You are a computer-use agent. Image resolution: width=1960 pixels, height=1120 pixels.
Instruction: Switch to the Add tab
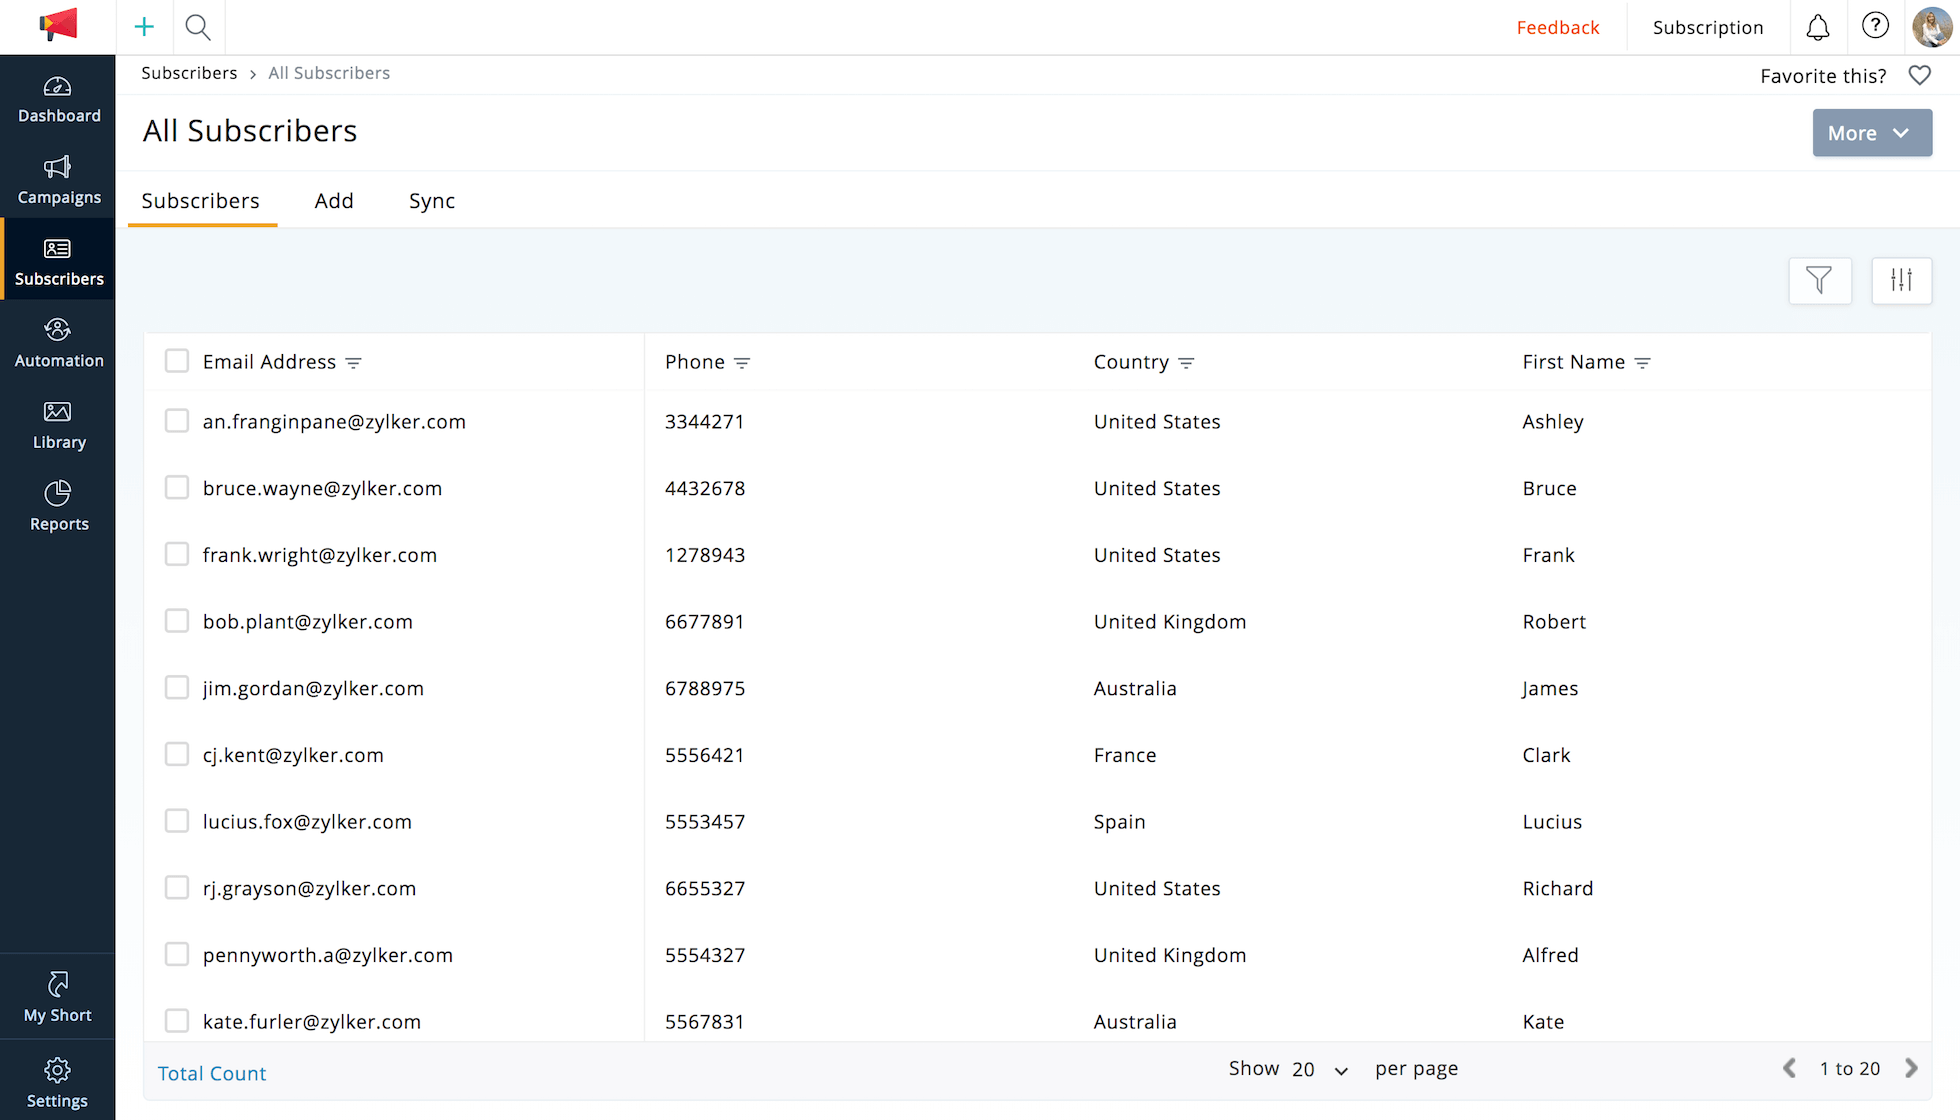(x=334, y=201)
